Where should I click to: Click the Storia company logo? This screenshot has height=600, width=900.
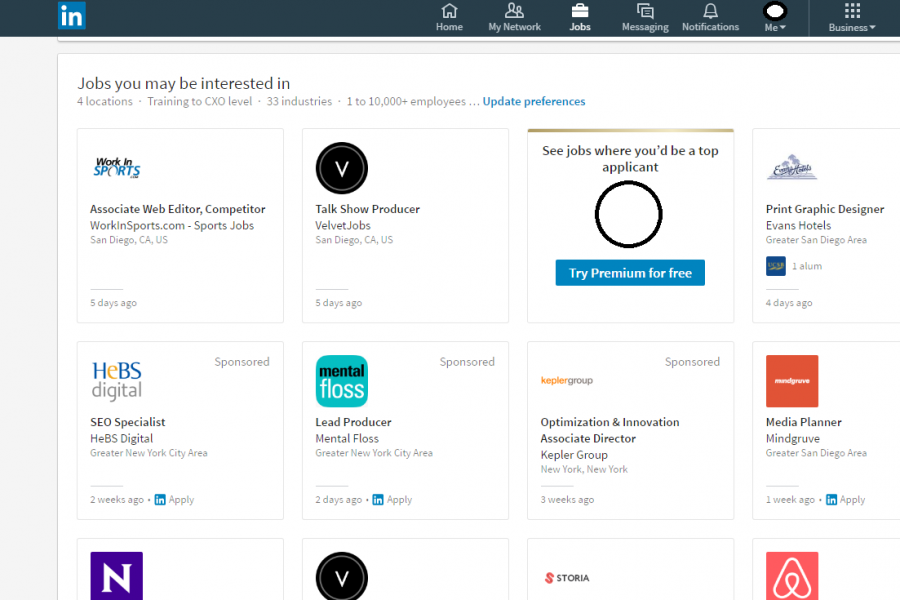click(x=567, y=578)
